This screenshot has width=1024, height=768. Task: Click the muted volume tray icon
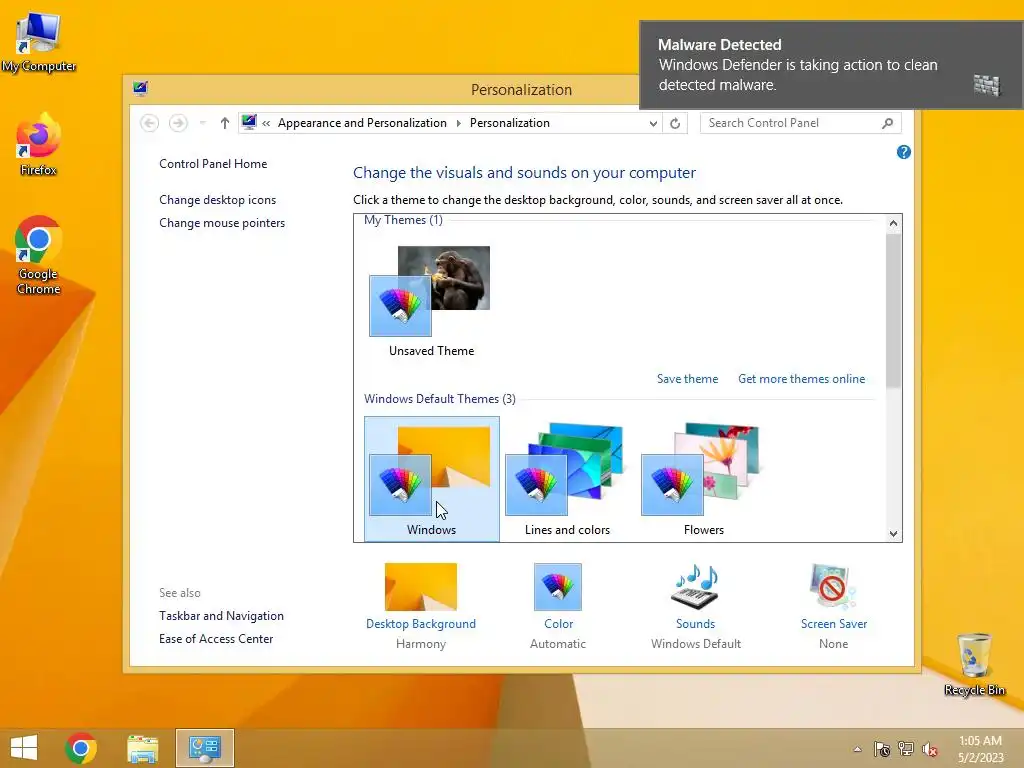[930, 749]
